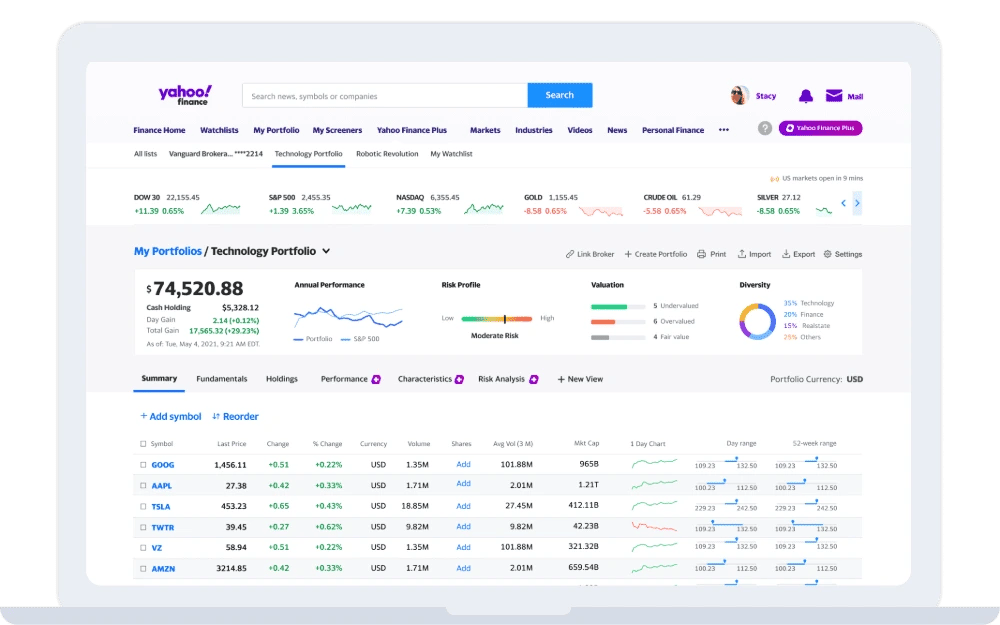
Task: Open the Yahoo Finance Plus nav menu
Action: pyautogui.click(x=411, y=130)
